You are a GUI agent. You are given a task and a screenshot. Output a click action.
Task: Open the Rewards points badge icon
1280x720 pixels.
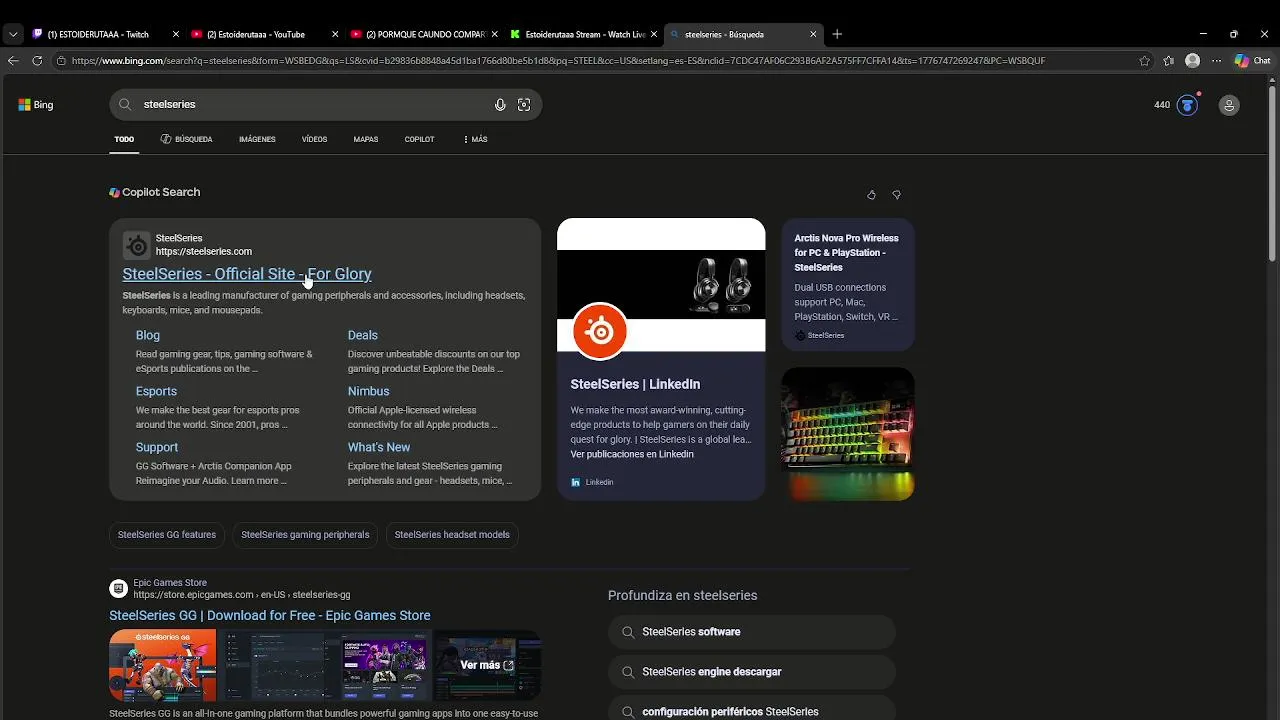point(1187,105)
